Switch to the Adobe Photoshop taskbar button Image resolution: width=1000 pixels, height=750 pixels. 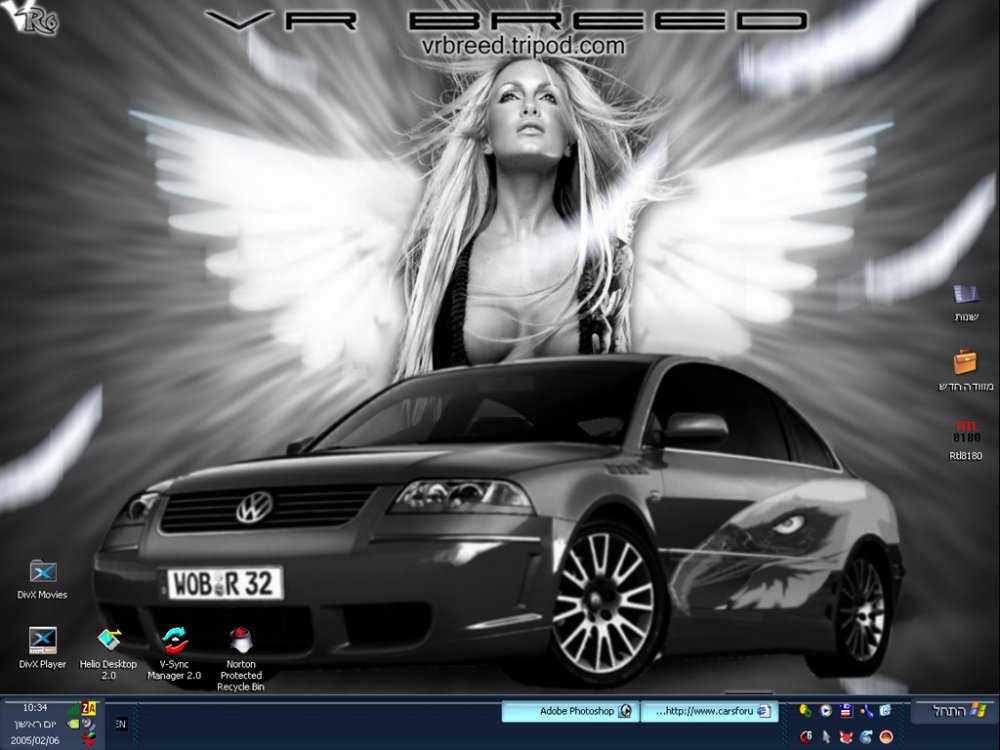pyautogui.click(x=570, y=711)
